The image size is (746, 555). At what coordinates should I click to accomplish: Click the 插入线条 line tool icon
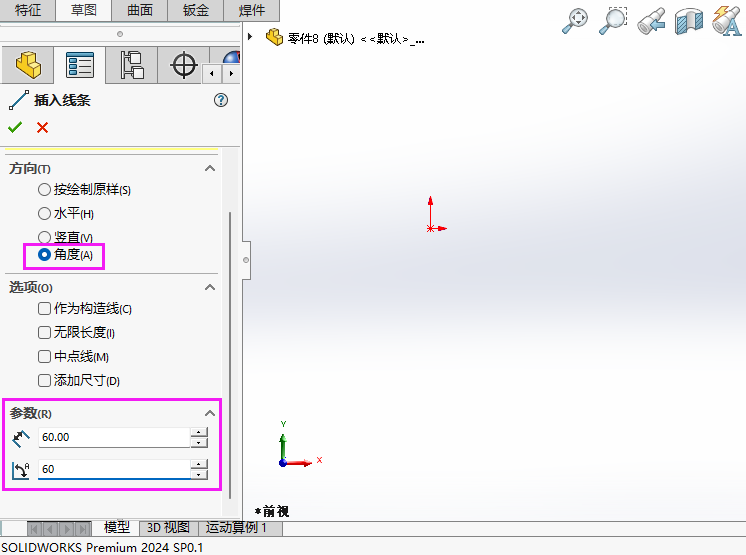[x=19, y=100]
